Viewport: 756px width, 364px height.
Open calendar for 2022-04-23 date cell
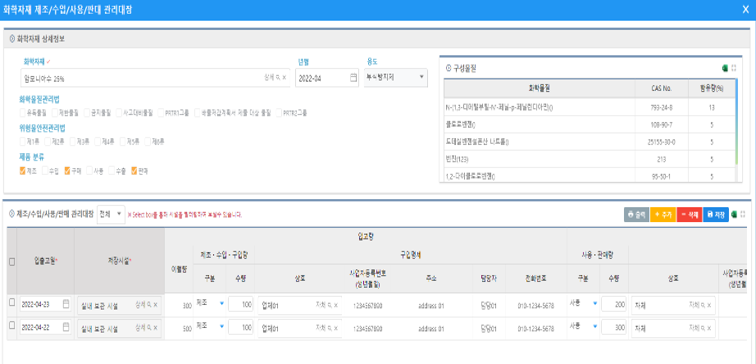coord(66,305)
